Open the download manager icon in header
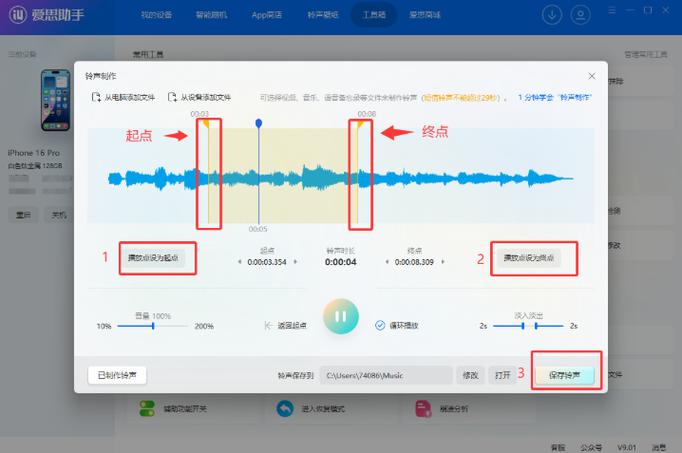682x453 pixels. (552, 15)
